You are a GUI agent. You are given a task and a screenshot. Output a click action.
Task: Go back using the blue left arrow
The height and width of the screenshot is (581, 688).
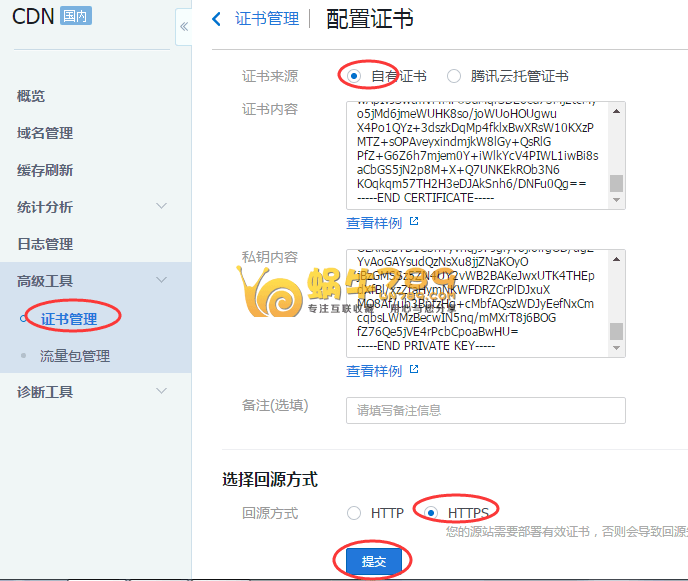tap(216, 19)
